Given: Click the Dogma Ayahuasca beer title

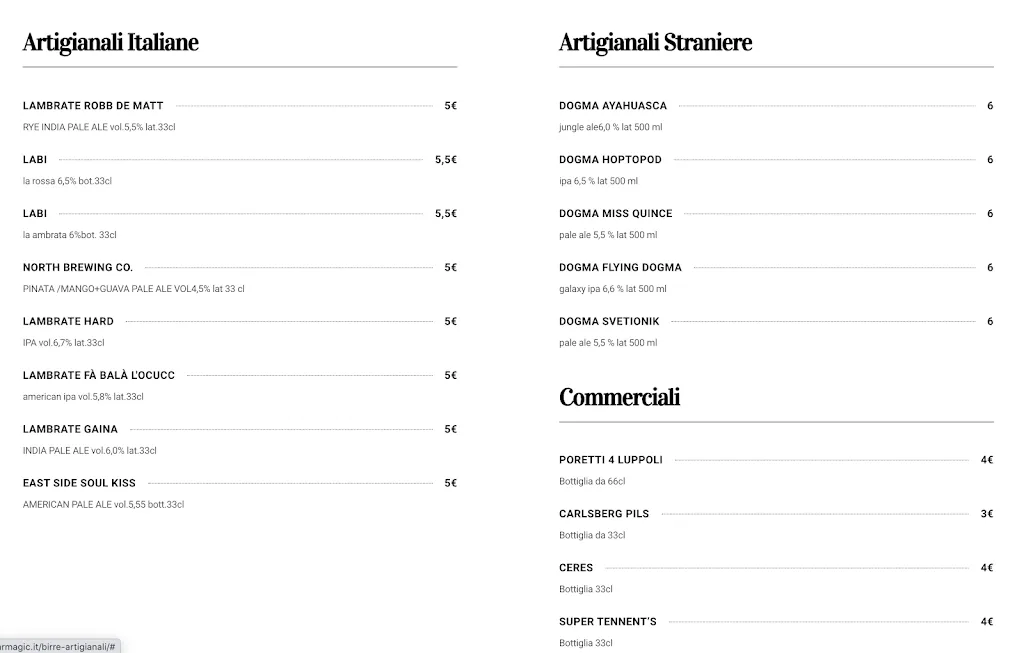Looking at the screenshot, I should [x=613, y=105].
